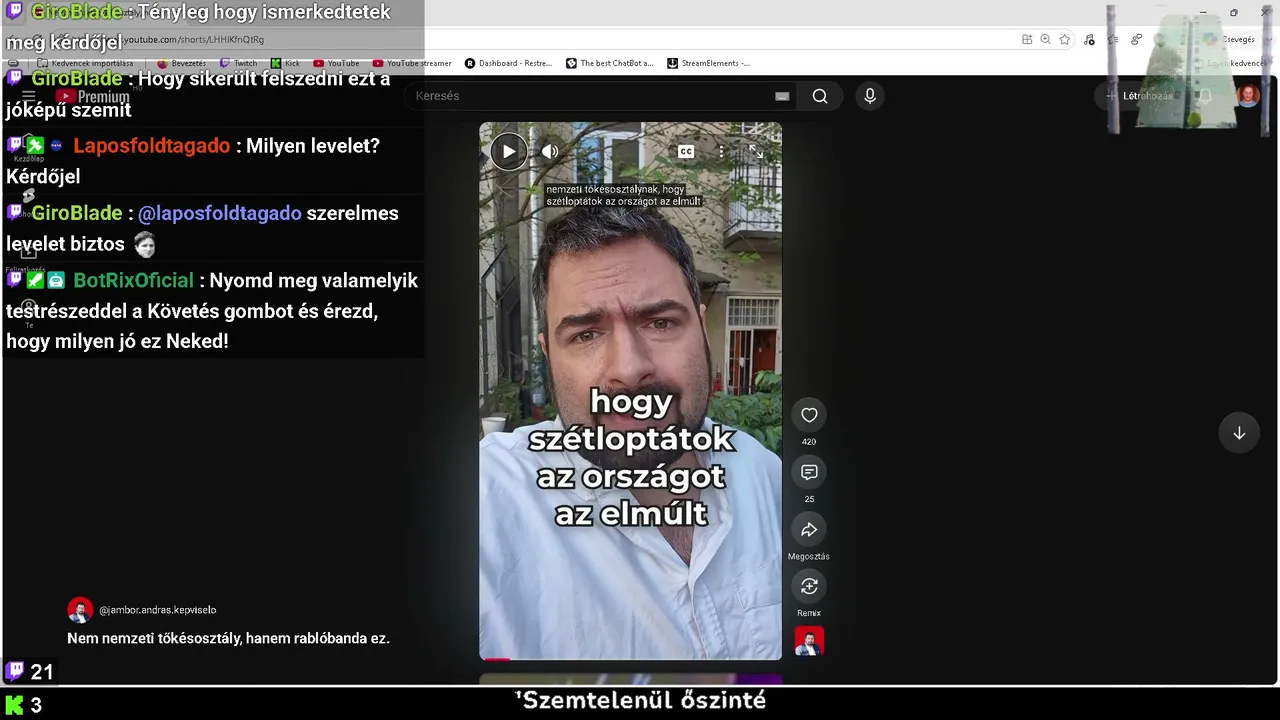This screenshot has width=1280, height=720.
Task: Click the BotRixOficial chat username
Action: 133,281
